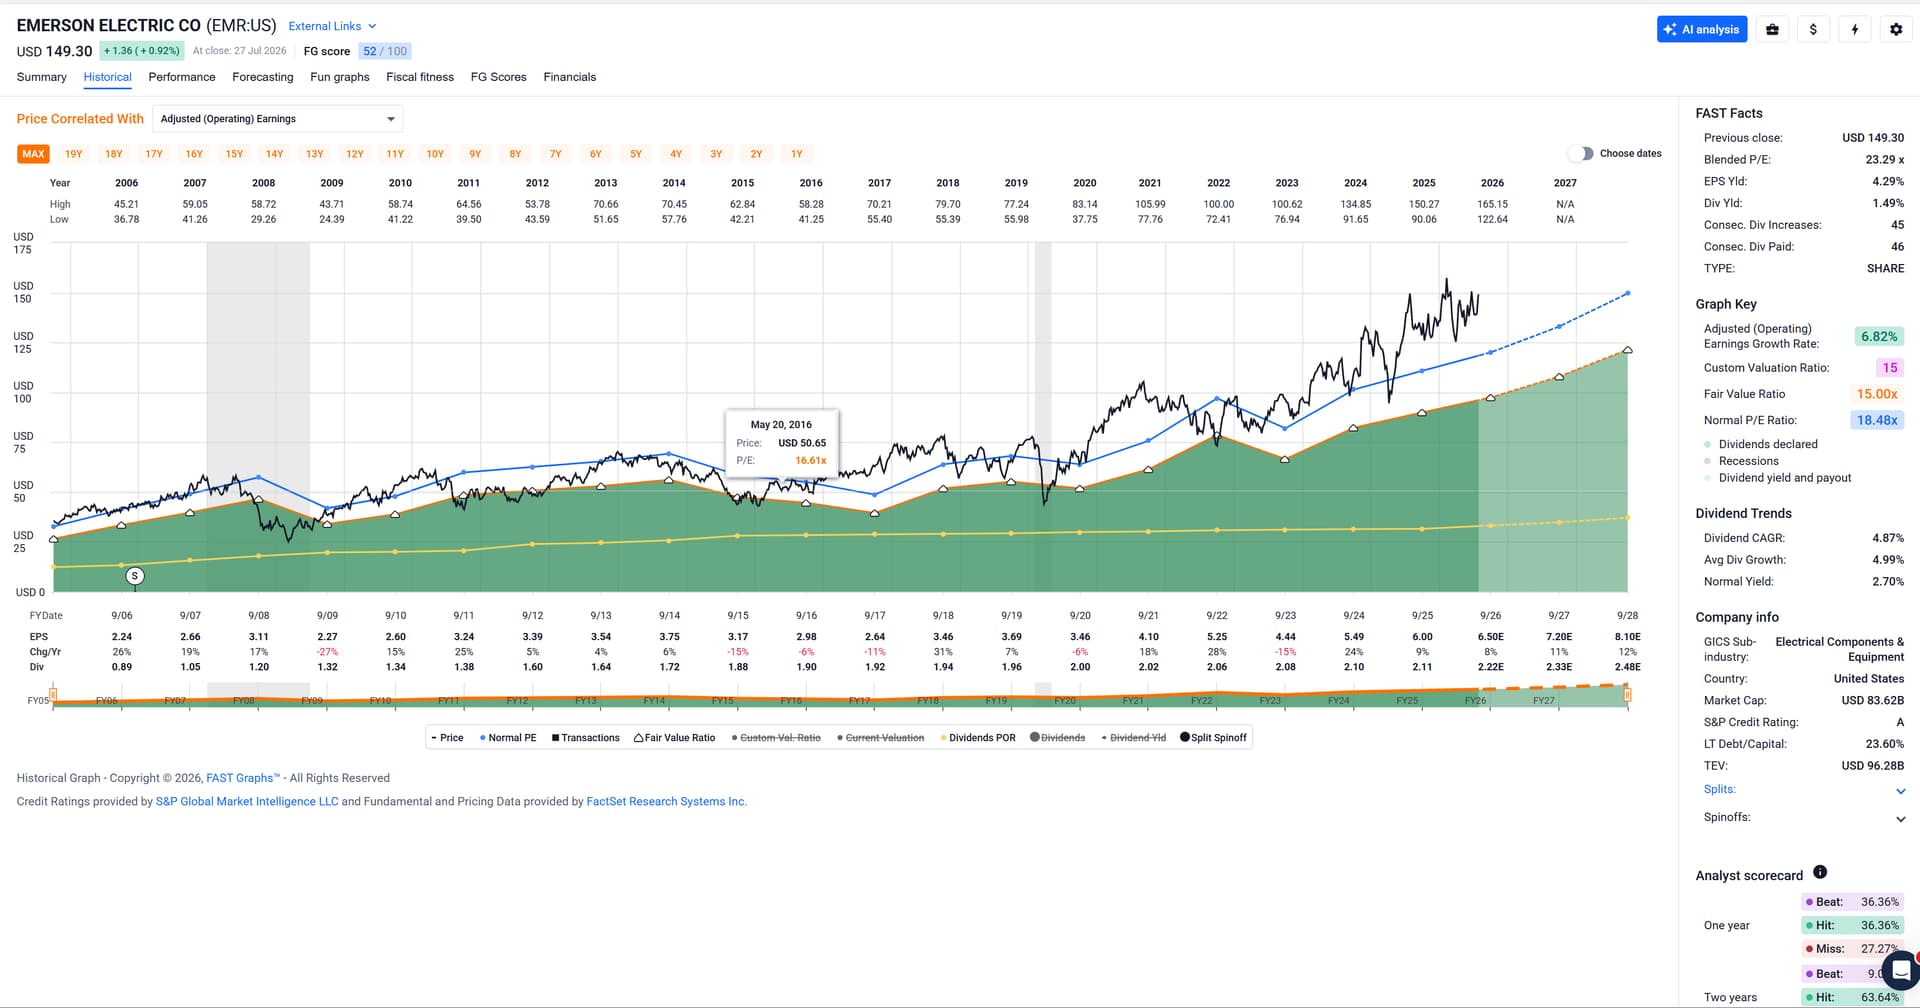Select the 10Y time range button
This screenshot has width=1920, height=1008.
pos(435,154)
